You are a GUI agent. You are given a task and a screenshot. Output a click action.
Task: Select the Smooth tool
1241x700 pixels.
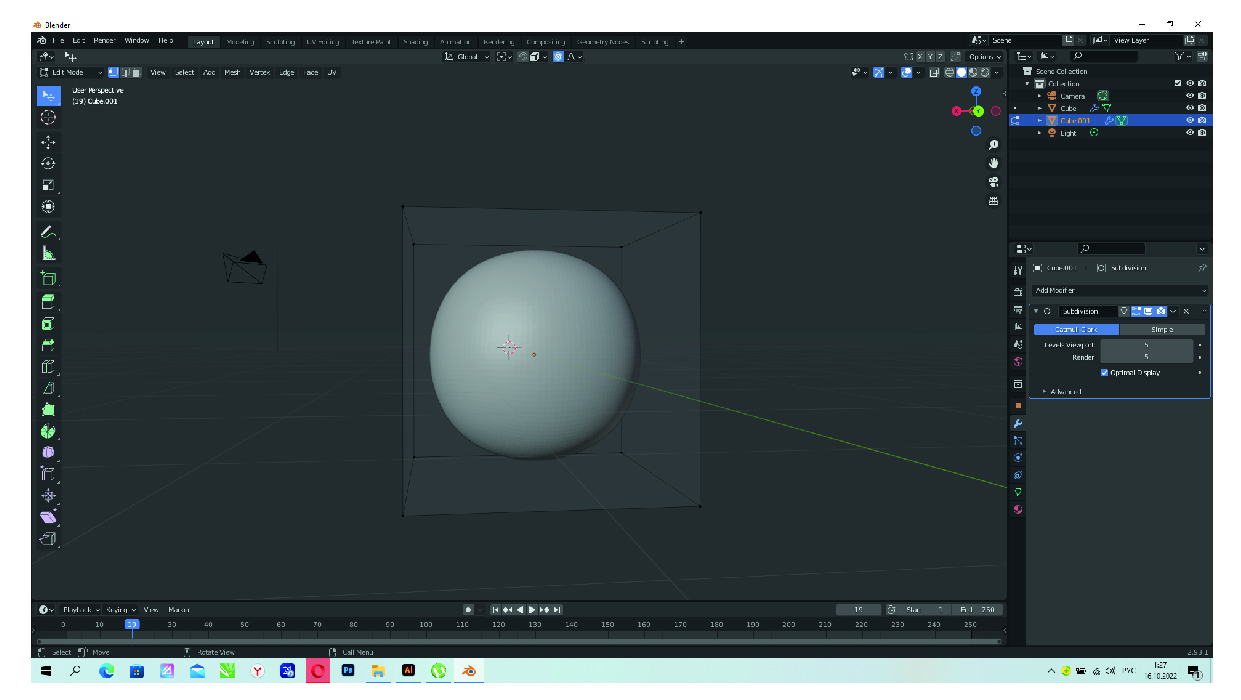click(x=48, y=453)
